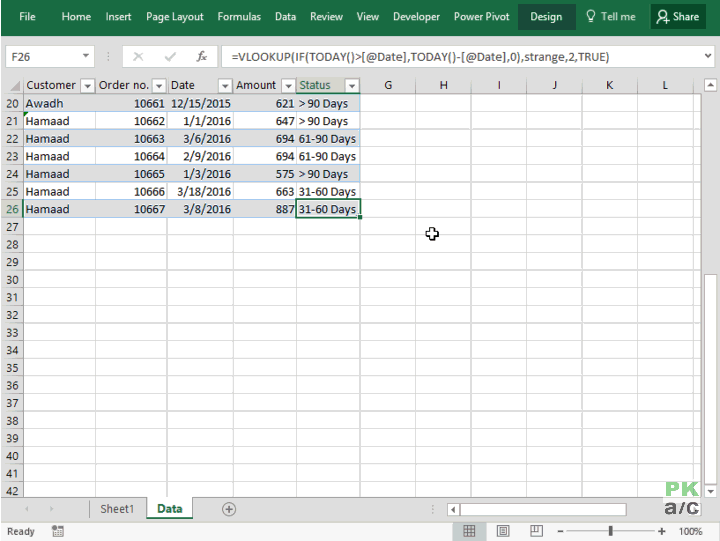The width and height of the screenshot is (720, 541).
Task: Switch to the Formulas tab
Action: pyautogui.click(x=239, y=17)
